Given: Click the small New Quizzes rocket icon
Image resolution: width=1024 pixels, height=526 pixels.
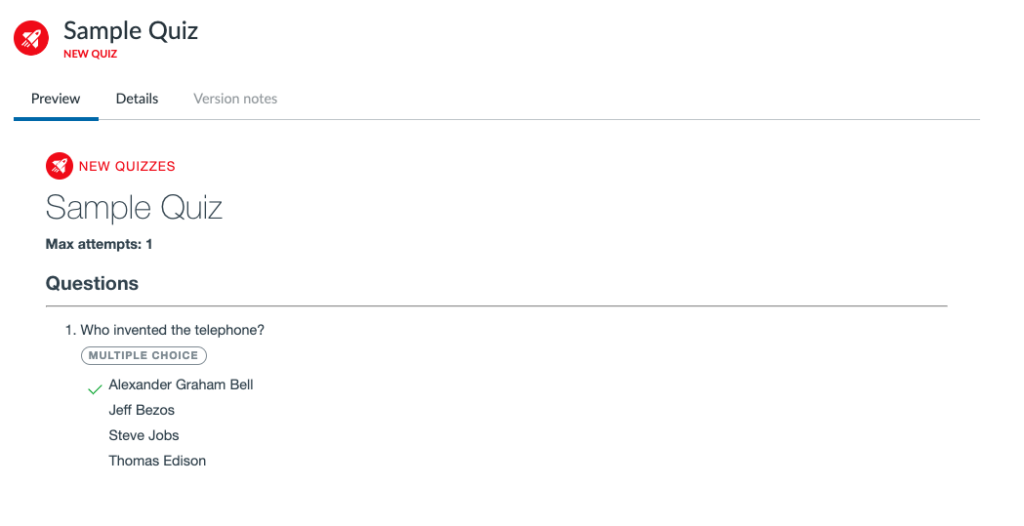Looking at the screenshot, I should (59, 166).
